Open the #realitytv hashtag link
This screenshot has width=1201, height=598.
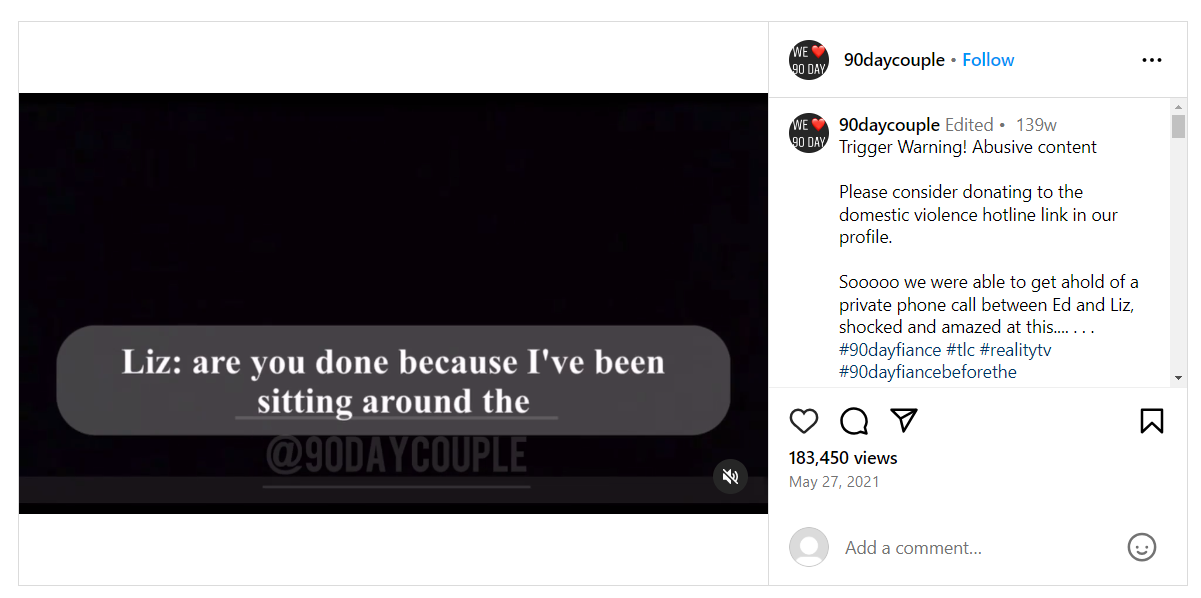(x=1015, y=350)
